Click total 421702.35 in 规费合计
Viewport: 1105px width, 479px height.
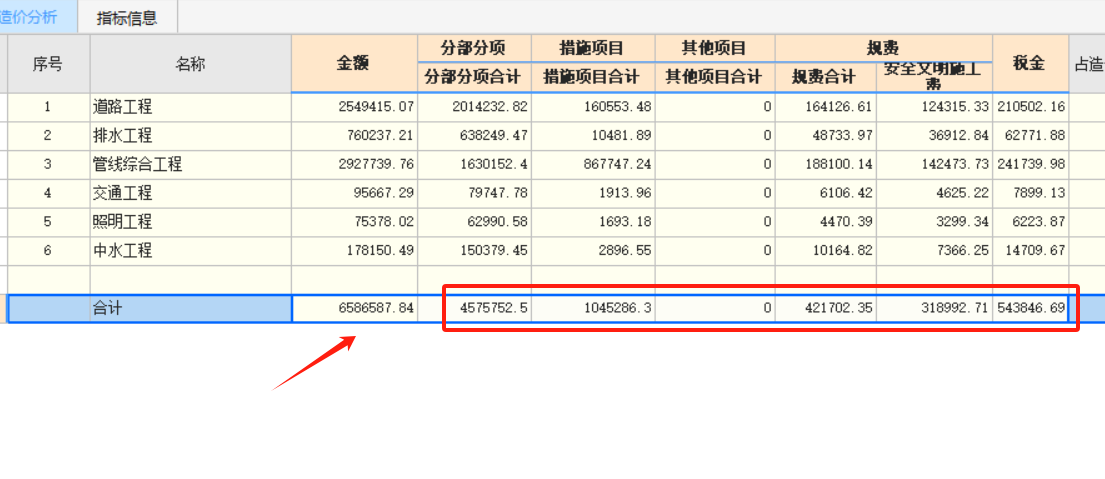click(825, 309)
